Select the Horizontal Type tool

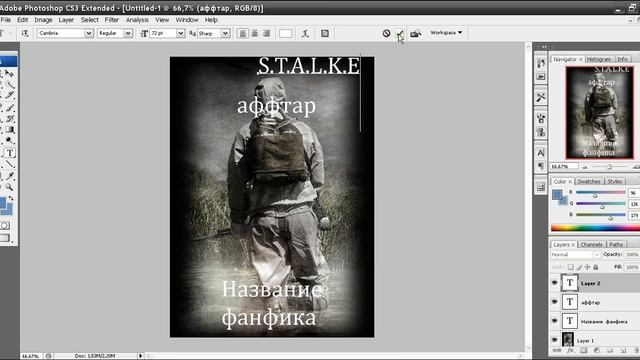click(10, 153)
